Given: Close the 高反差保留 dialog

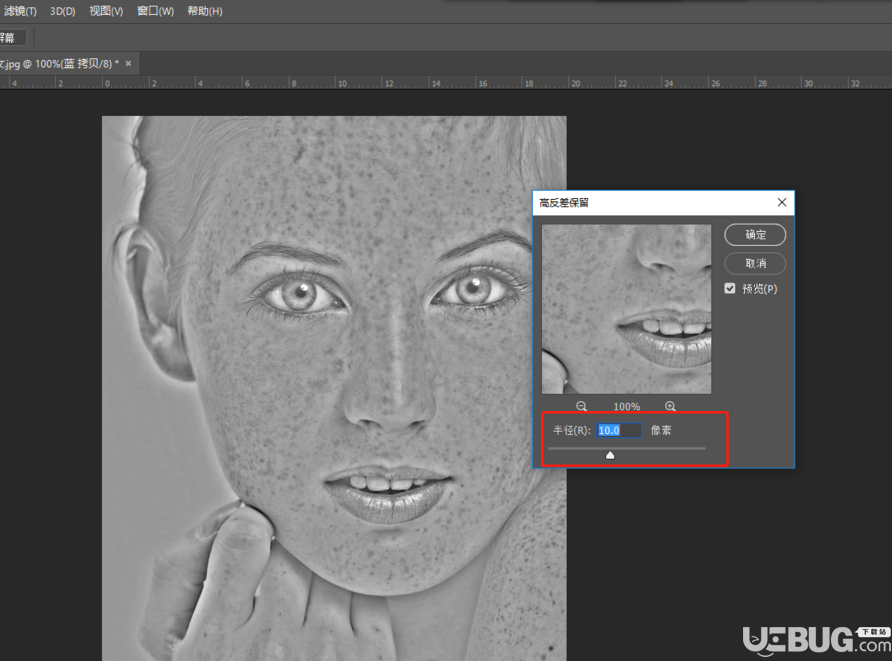Looking at the screenshot, I should click(782, 203).
